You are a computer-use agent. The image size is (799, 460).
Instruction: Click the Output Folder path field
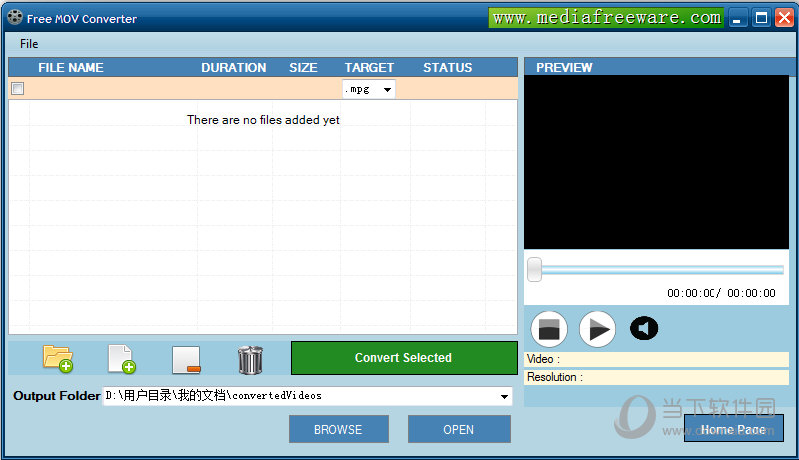307,396
